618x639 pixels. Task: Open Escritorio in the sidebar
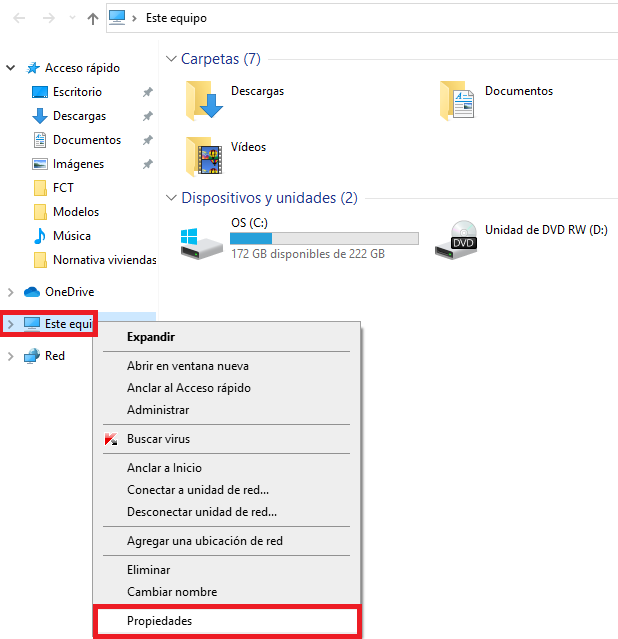point(77,92)
